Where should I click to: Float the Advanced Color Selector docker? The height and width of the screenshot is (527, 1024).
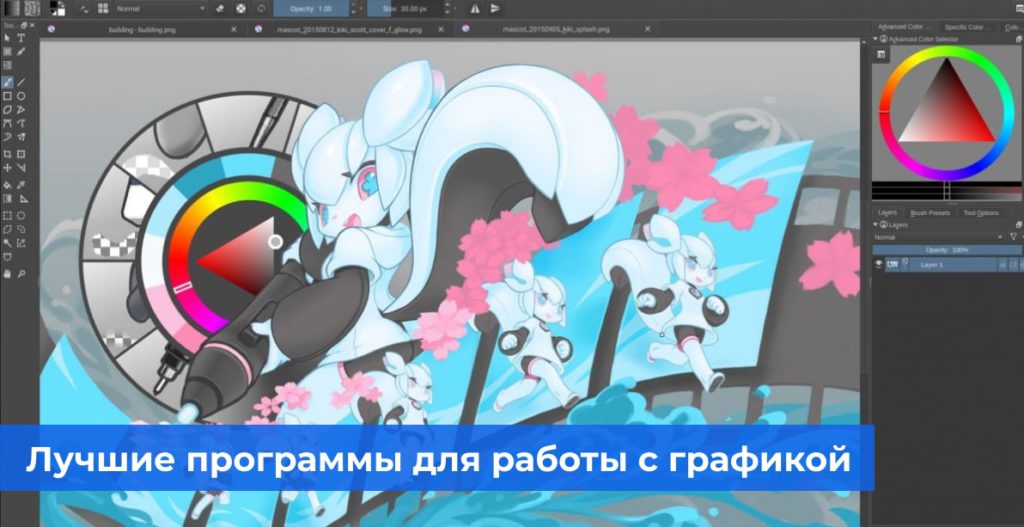click(x=1019, y=39)
